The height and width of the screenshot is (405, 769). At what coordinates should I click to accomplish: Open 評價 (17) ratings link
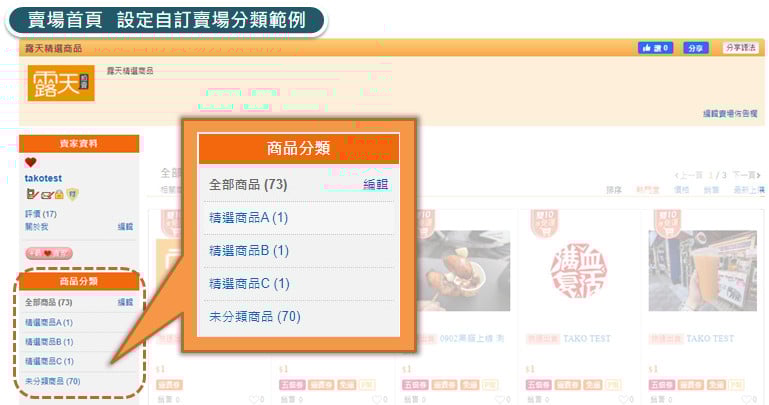pos(41,214)
